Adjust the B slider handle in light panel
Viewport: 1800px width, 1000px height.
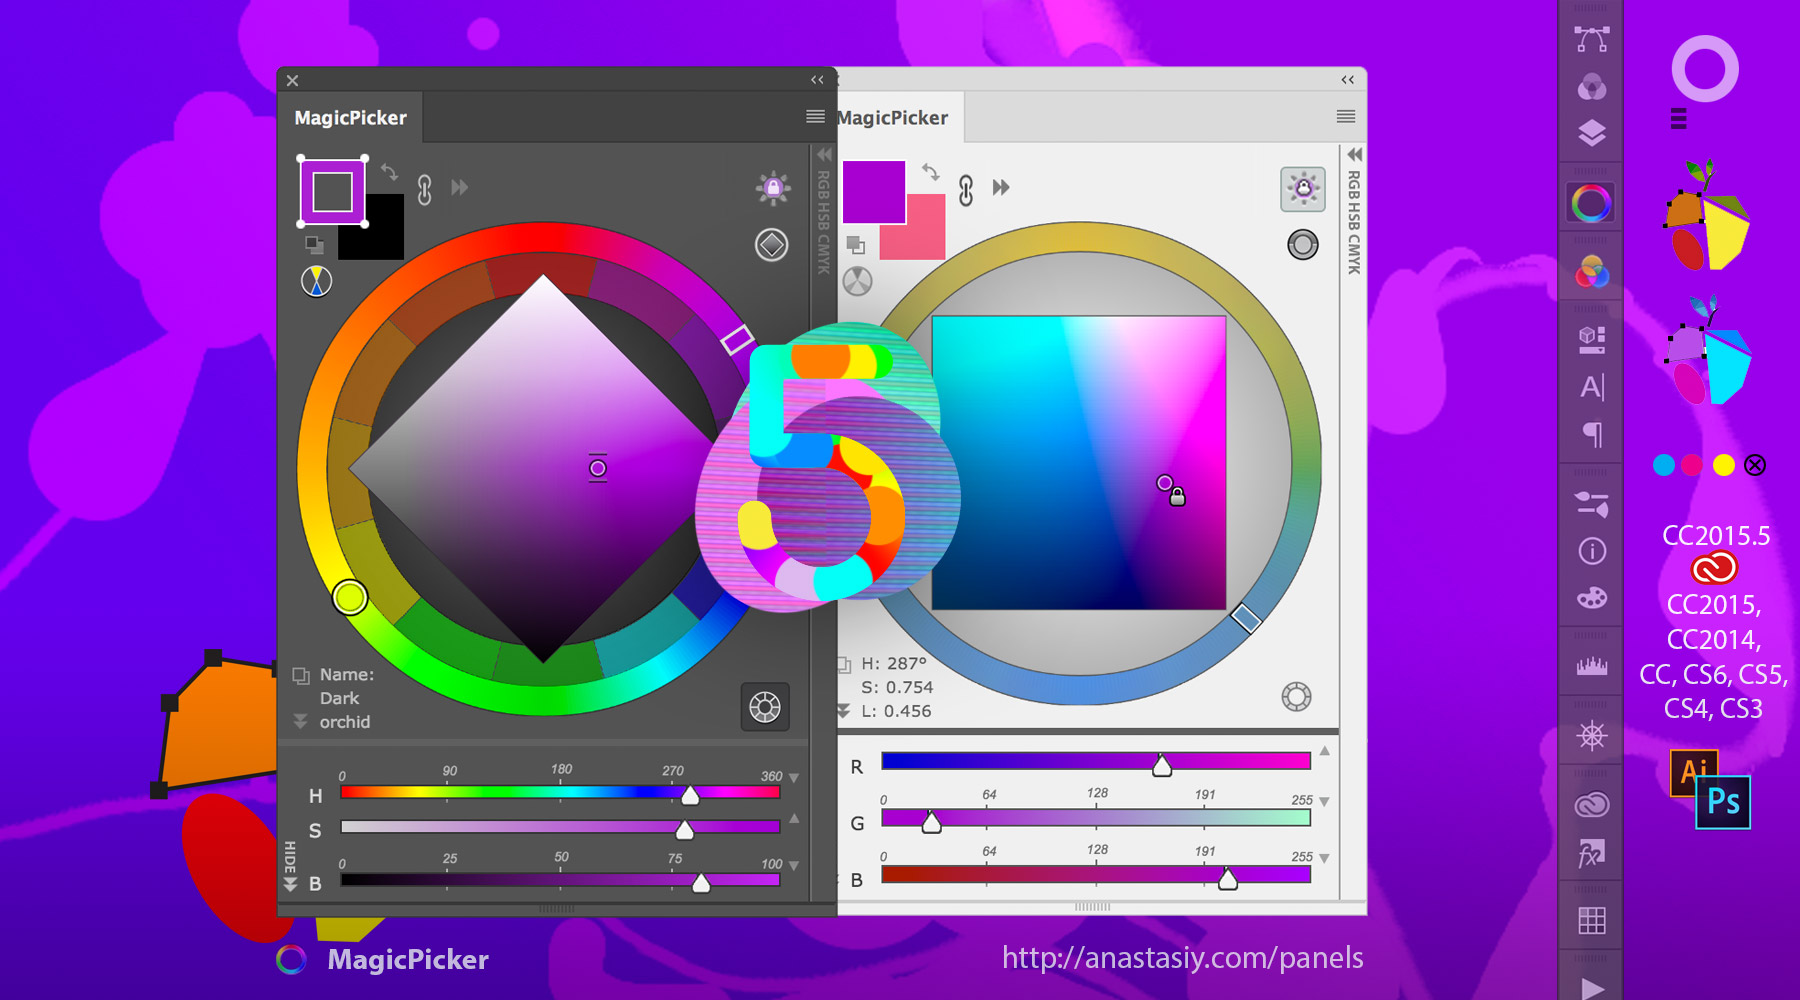coord(1228,879)
